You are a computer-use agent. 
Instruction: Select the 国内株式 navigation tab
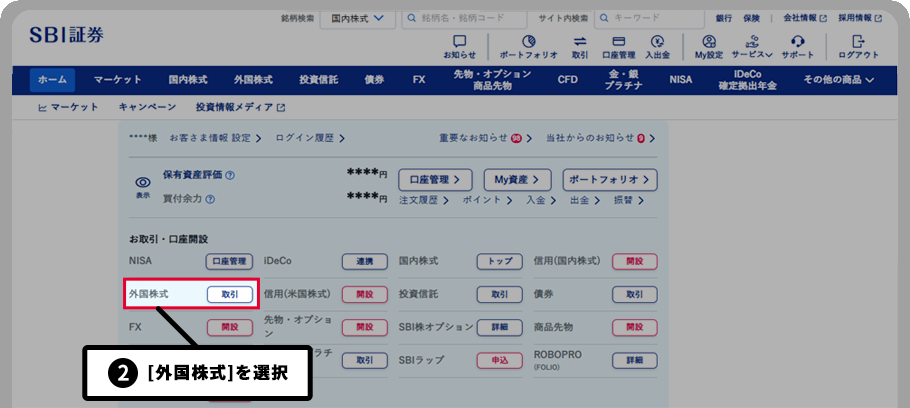188,80
